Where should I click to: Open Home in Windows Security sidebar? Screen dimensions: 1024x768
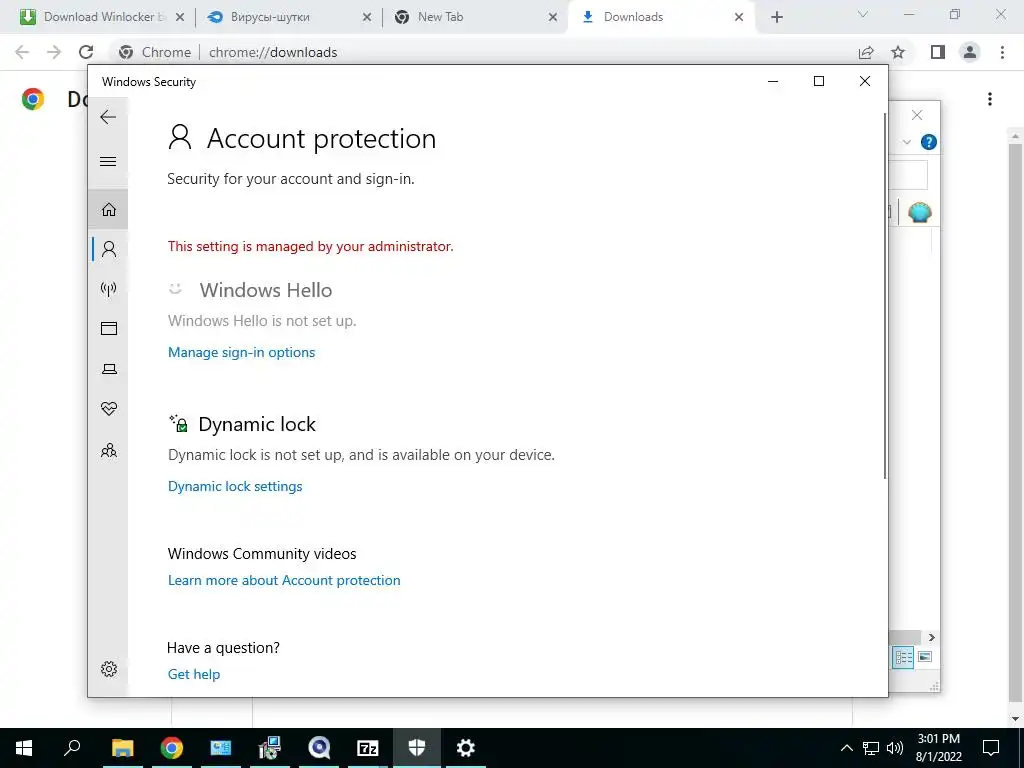click(x=108, y=209)
